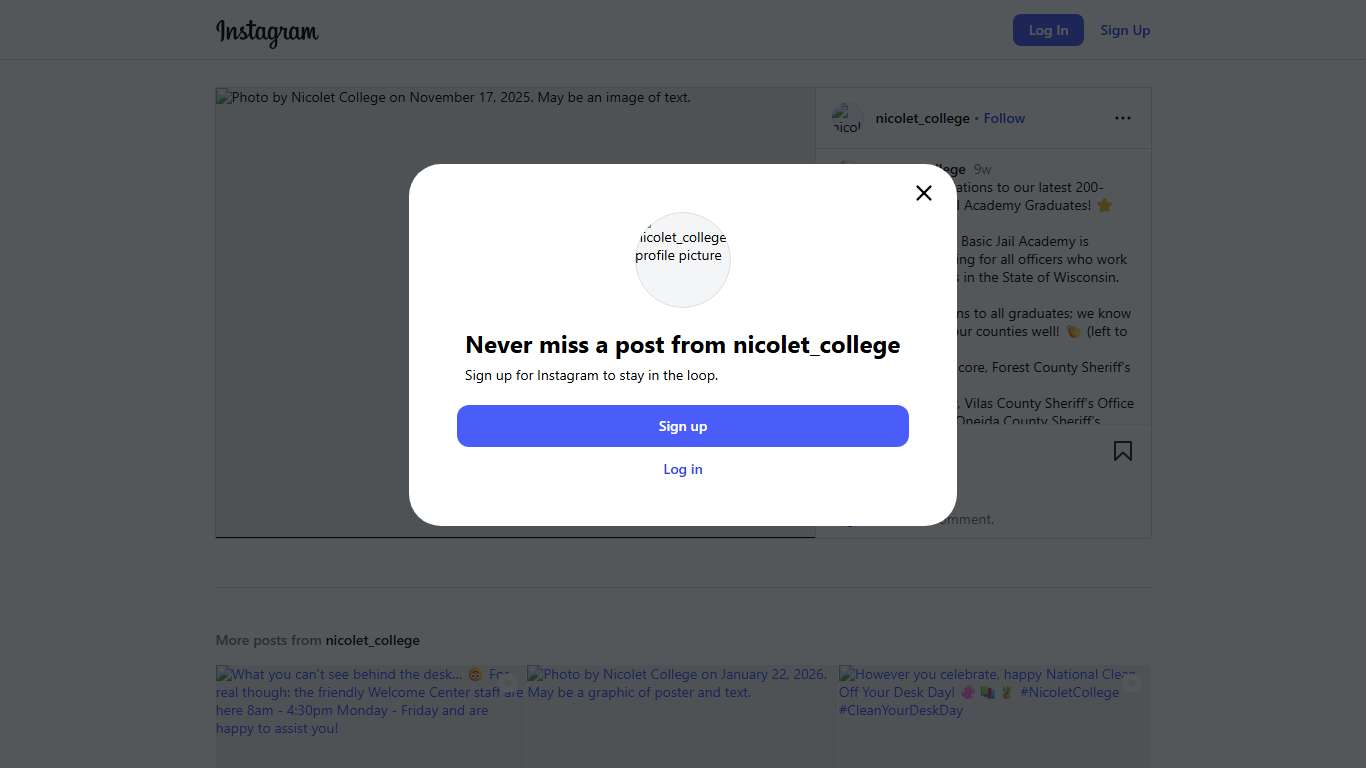
Task: Open the three-dot more options menu
Action: click(1123, 118)
